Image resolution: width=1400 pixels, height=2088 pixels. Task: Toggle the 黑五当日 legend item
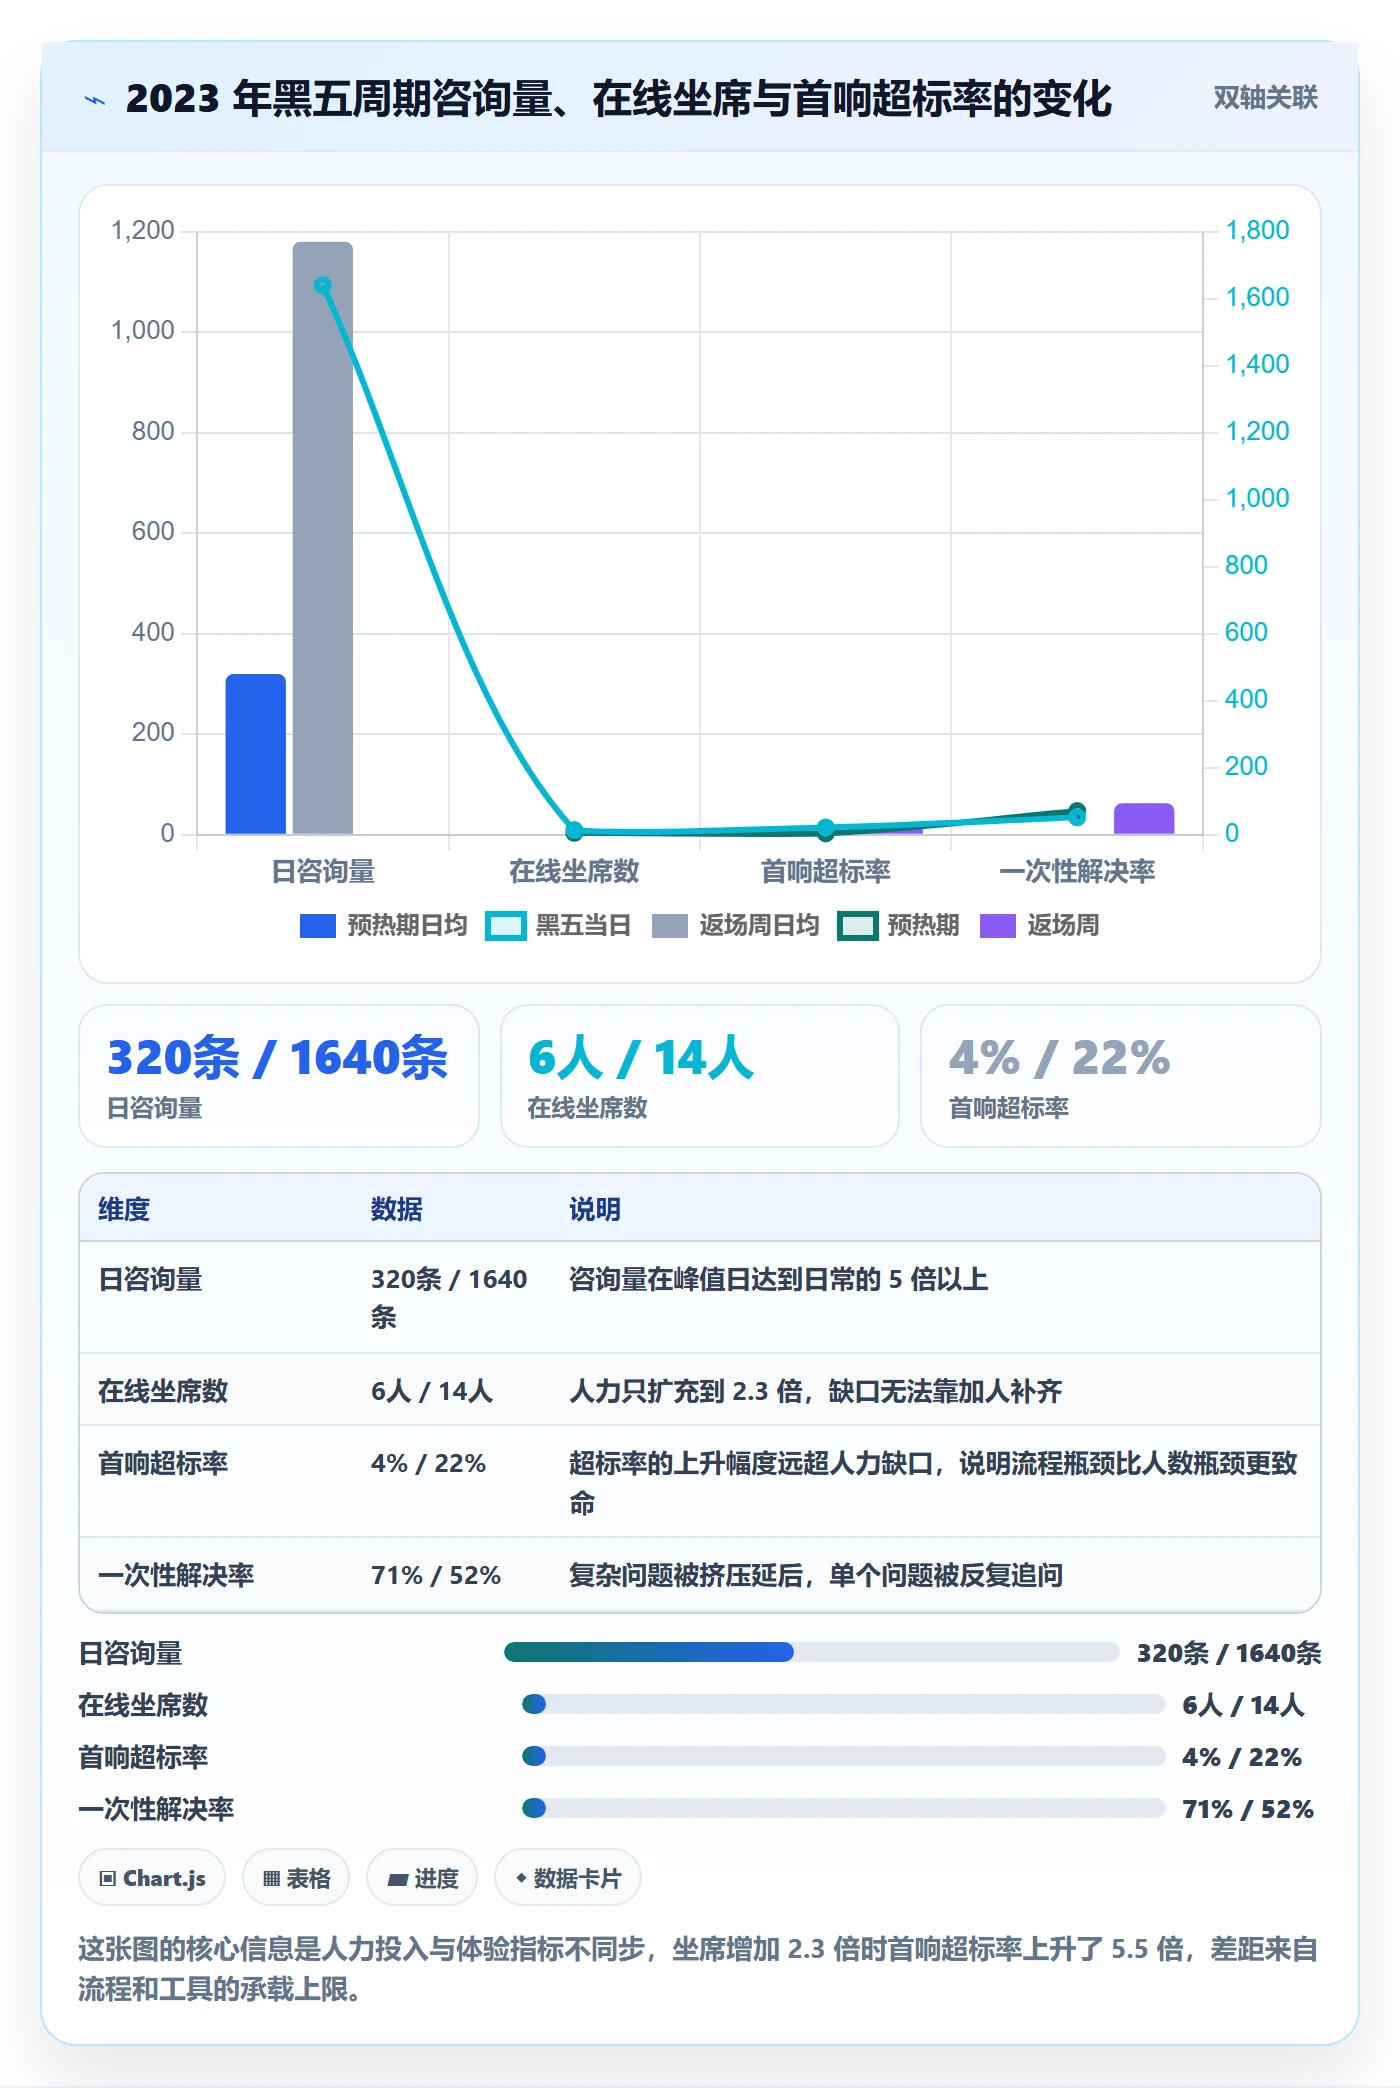point(558,925)
